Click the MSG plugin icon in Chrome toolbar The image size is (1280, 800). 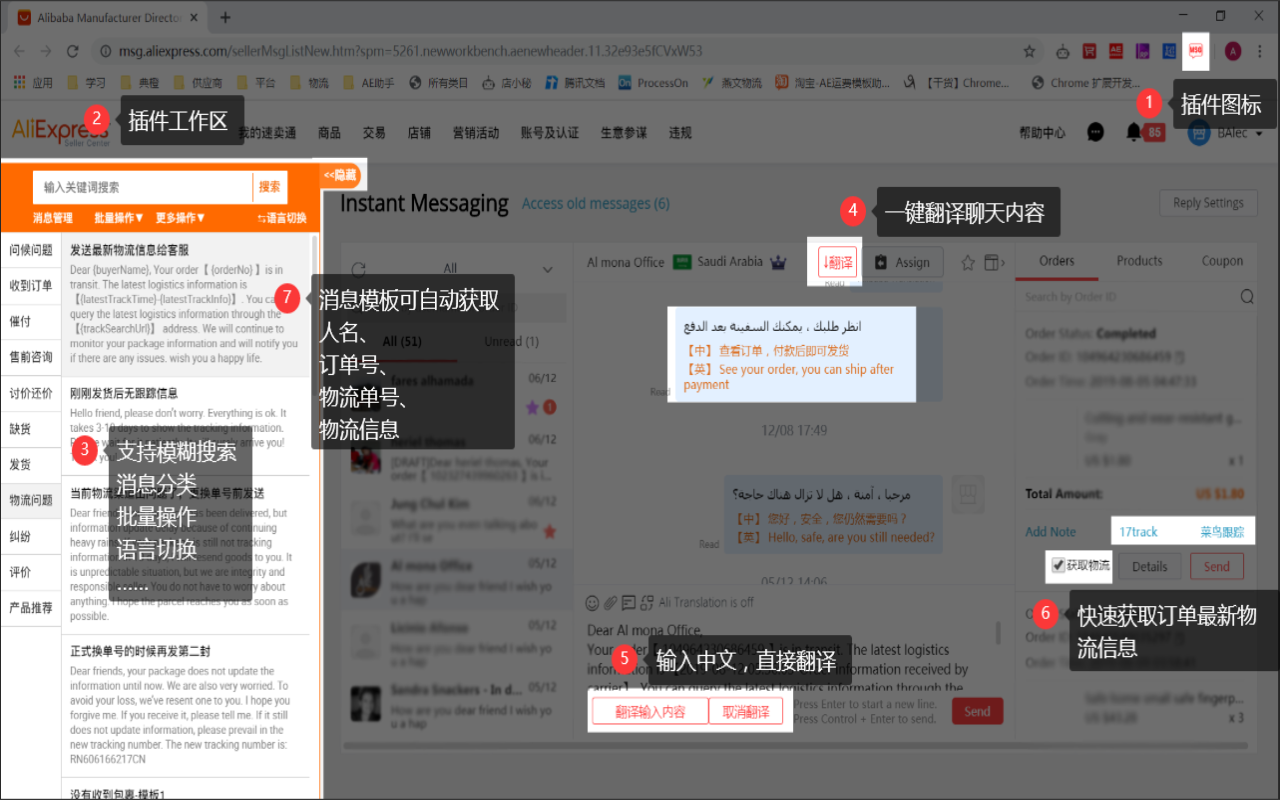pyautogui.click(x=1195, y=51)
